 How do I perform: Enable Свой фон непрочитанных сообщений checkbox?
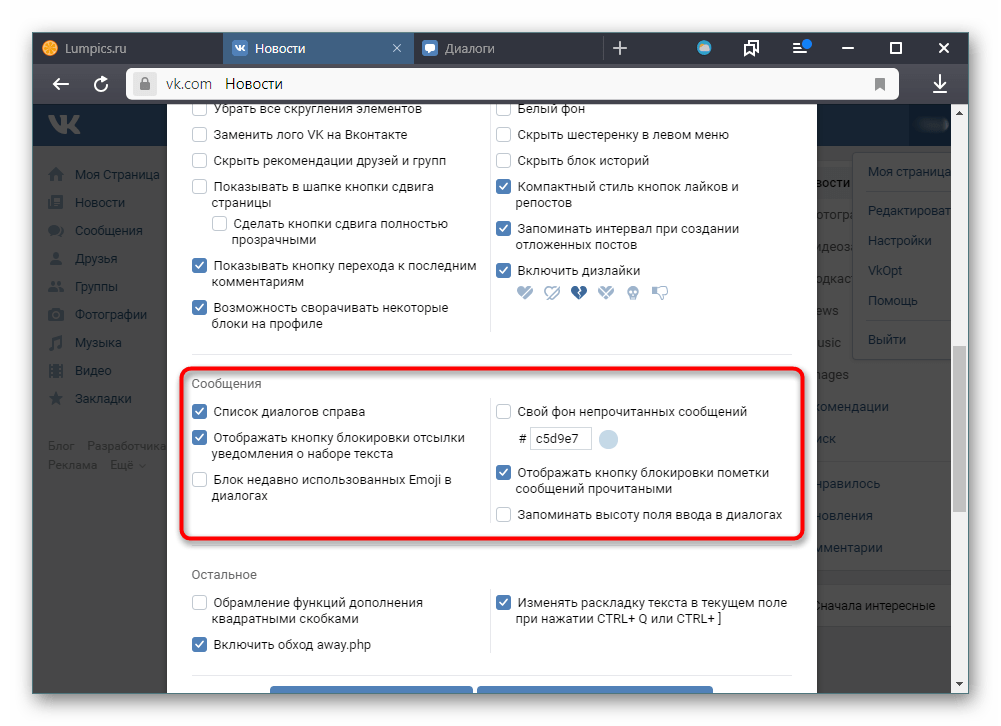[503, 411]
